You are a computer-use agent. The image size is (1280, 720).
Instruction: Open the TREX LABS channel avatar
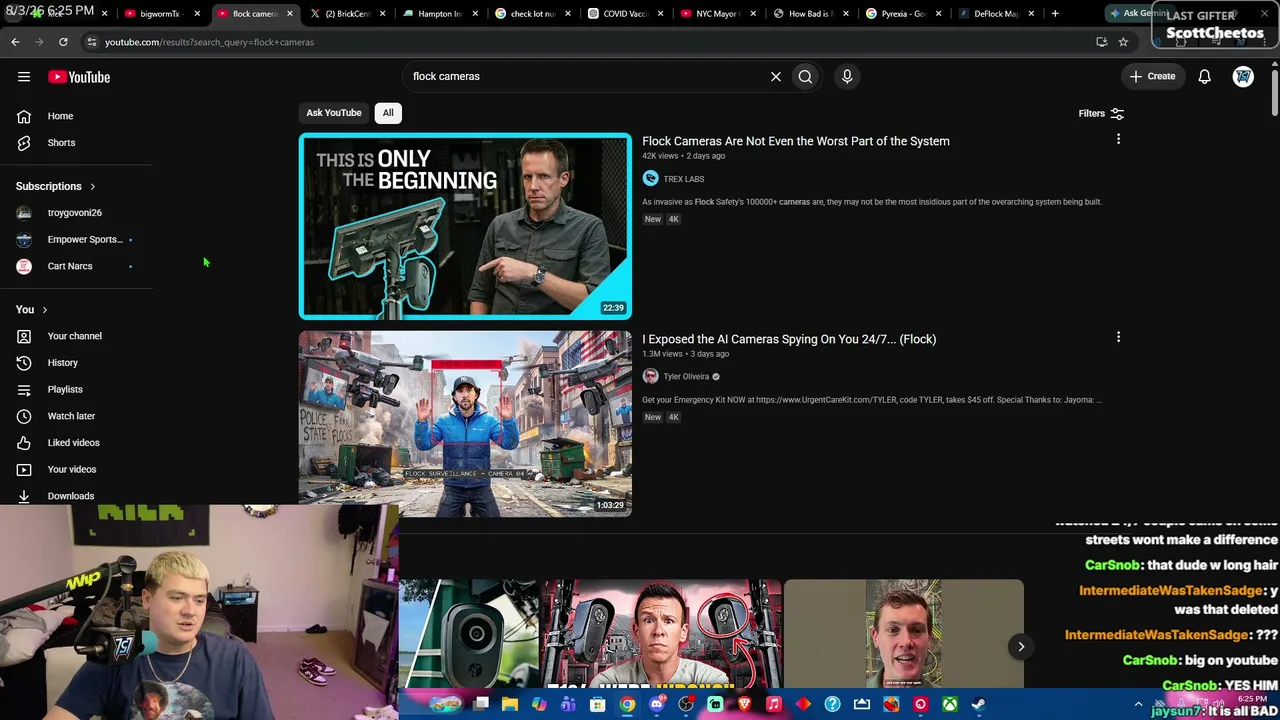coord(650,179)
